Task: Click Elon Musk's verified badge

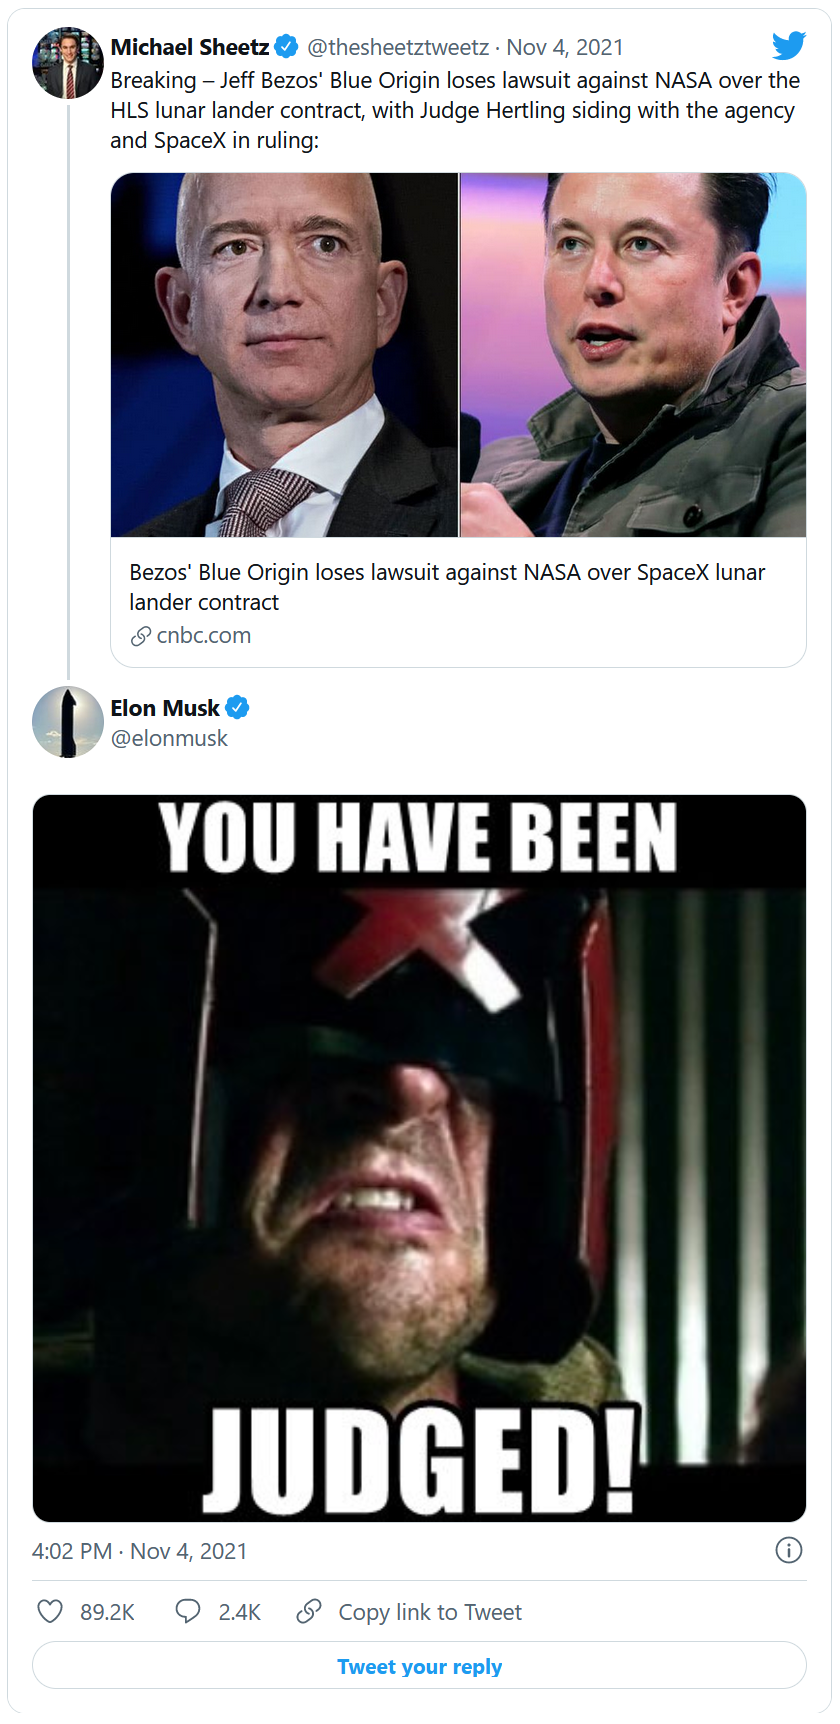Action: [237, 708]
